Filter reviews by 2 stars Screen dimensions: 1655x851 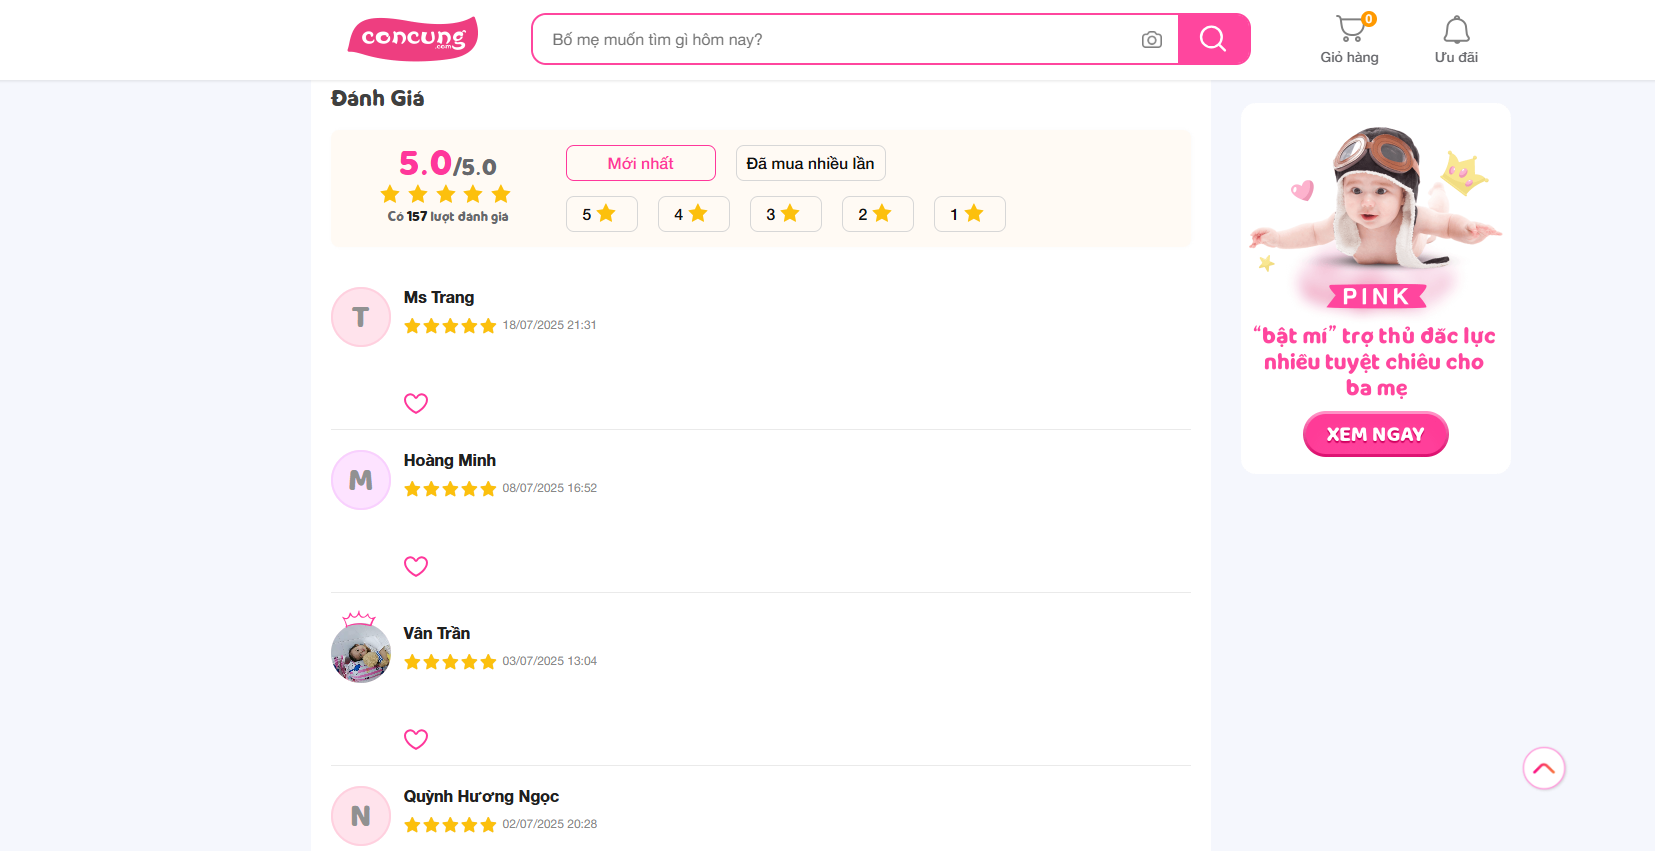(877, 214)
